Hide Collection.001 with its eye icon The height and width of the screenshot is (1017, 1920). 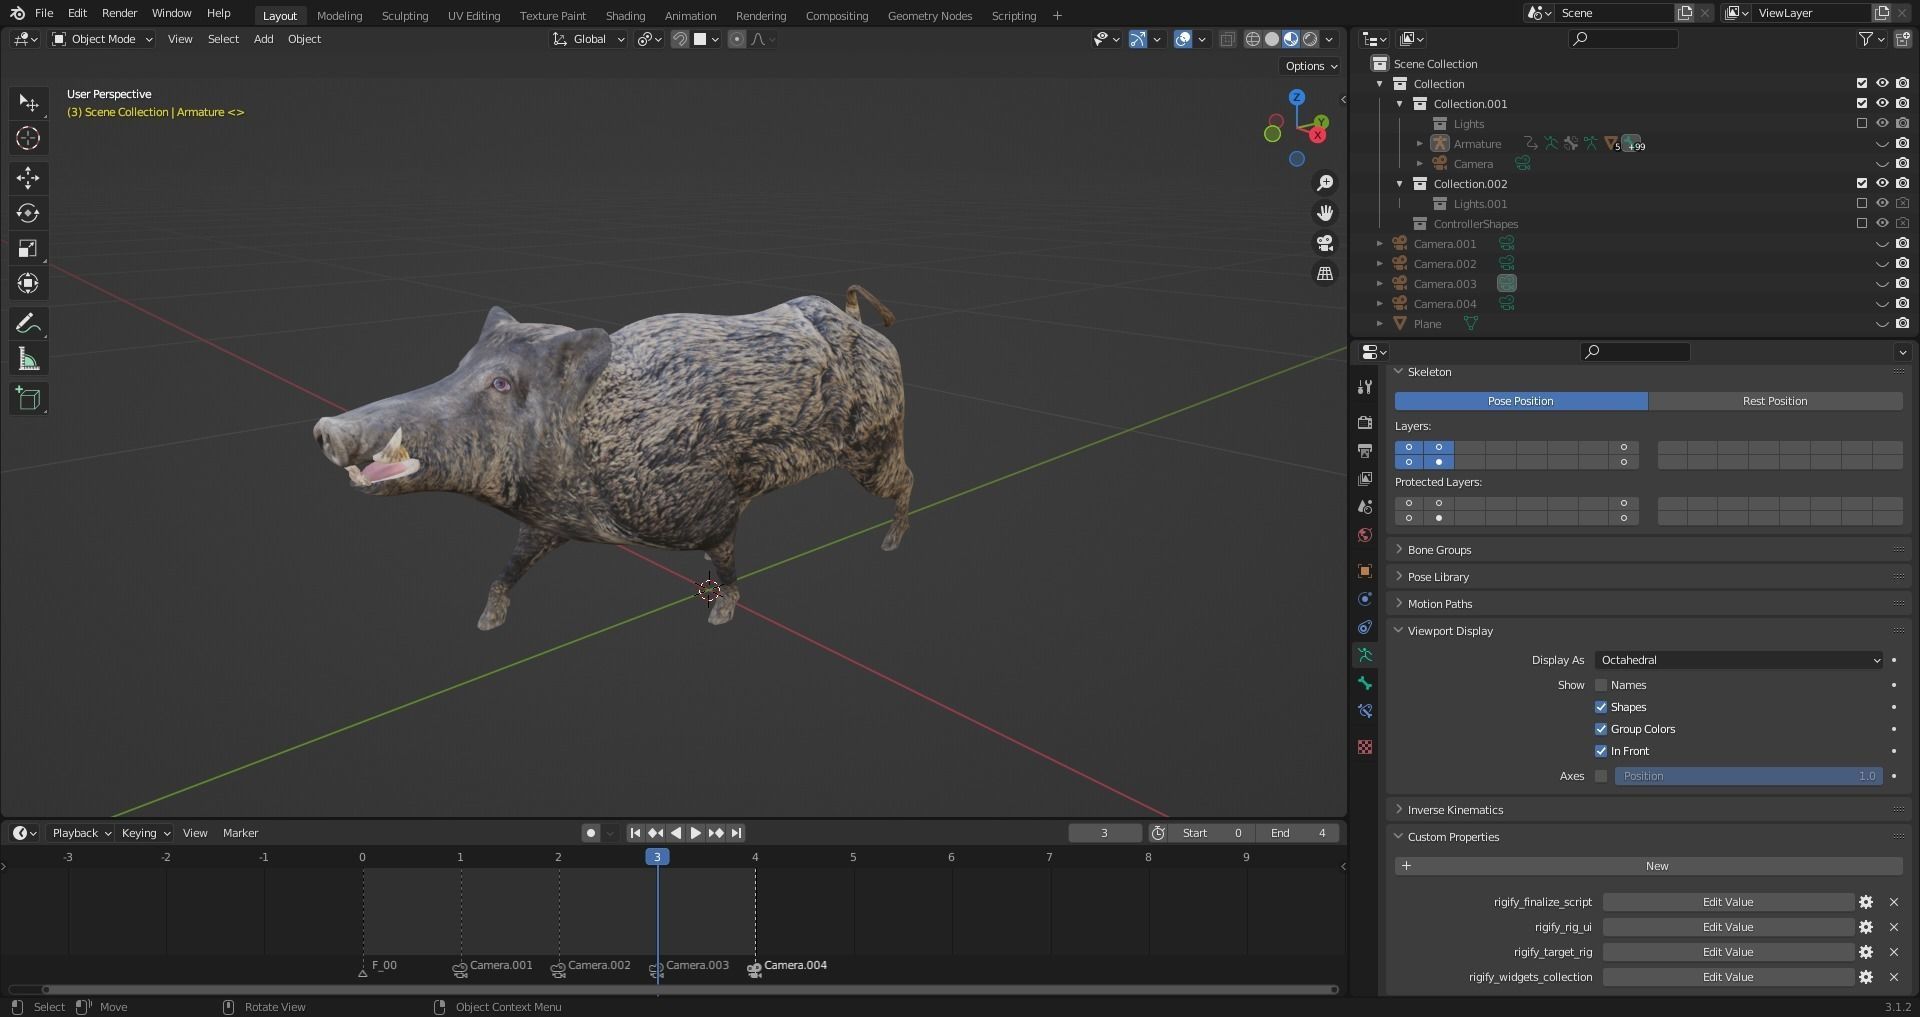click(1881, 103)
